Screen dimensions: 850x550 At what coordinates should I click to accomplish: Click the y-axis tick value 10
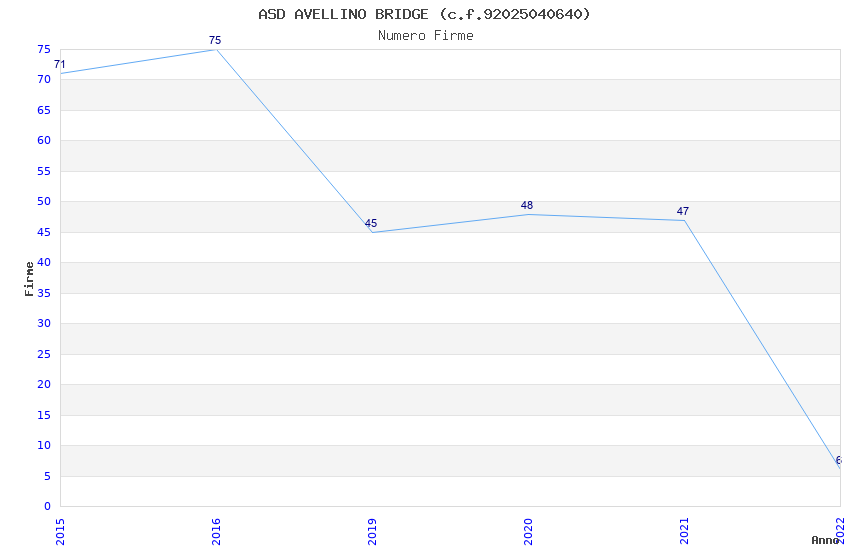(x=44, y=445)
